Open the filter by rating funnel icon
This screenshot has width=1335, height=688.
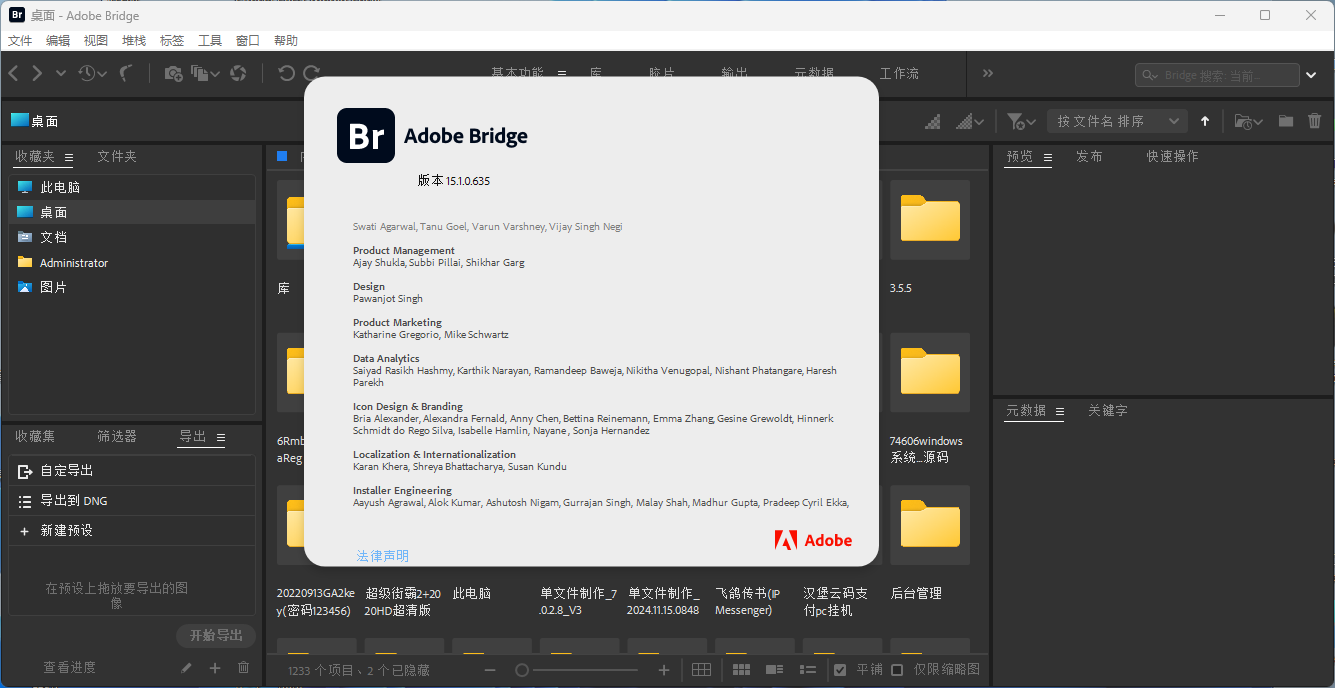tap(1021, 121)
